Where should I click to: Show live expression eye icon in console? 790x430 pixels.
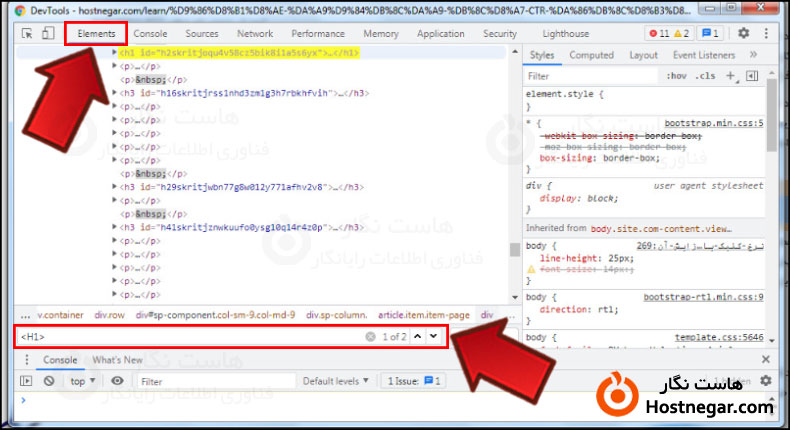pos(118,381)
